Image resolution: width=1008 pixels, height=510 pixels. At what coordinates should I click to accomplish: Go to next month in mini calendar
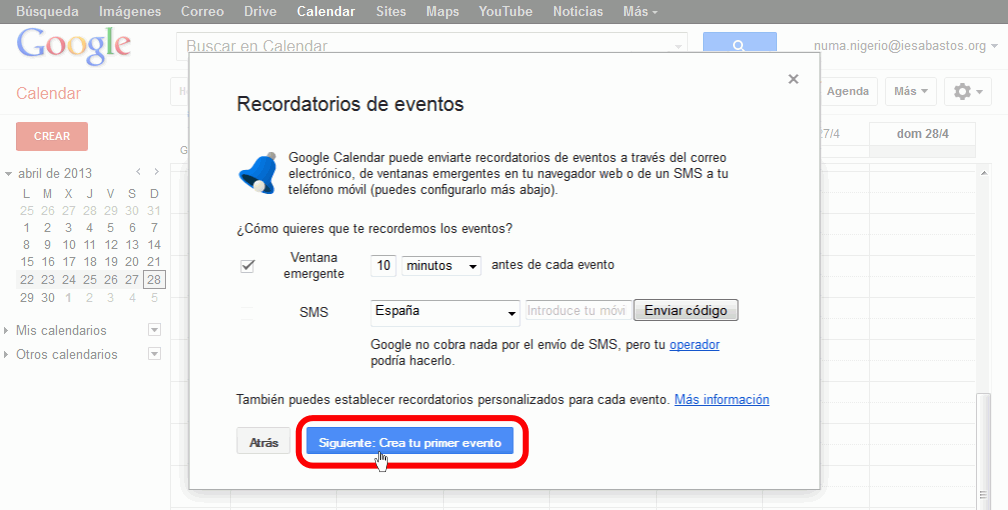[x=156, y=172]
